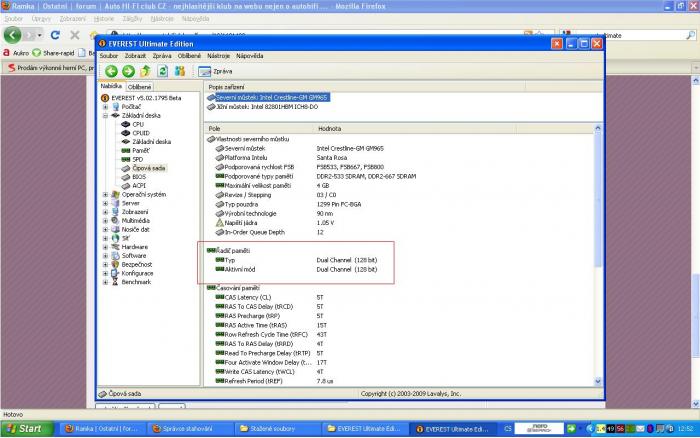Expand the Multimédia tree node
The height and width of the screenshot is (438, 700).
coord(105,220)
